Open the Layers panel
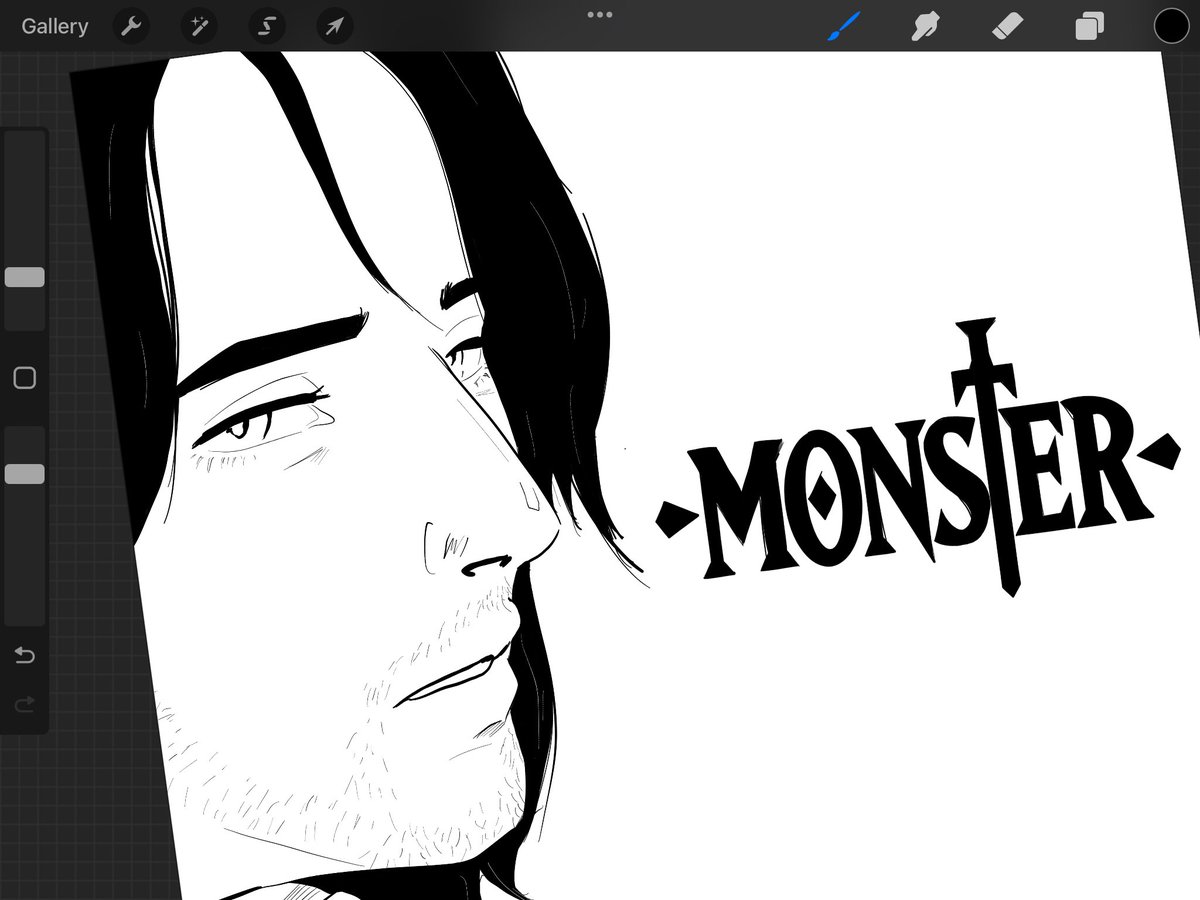 click(x=1089, y=26)
